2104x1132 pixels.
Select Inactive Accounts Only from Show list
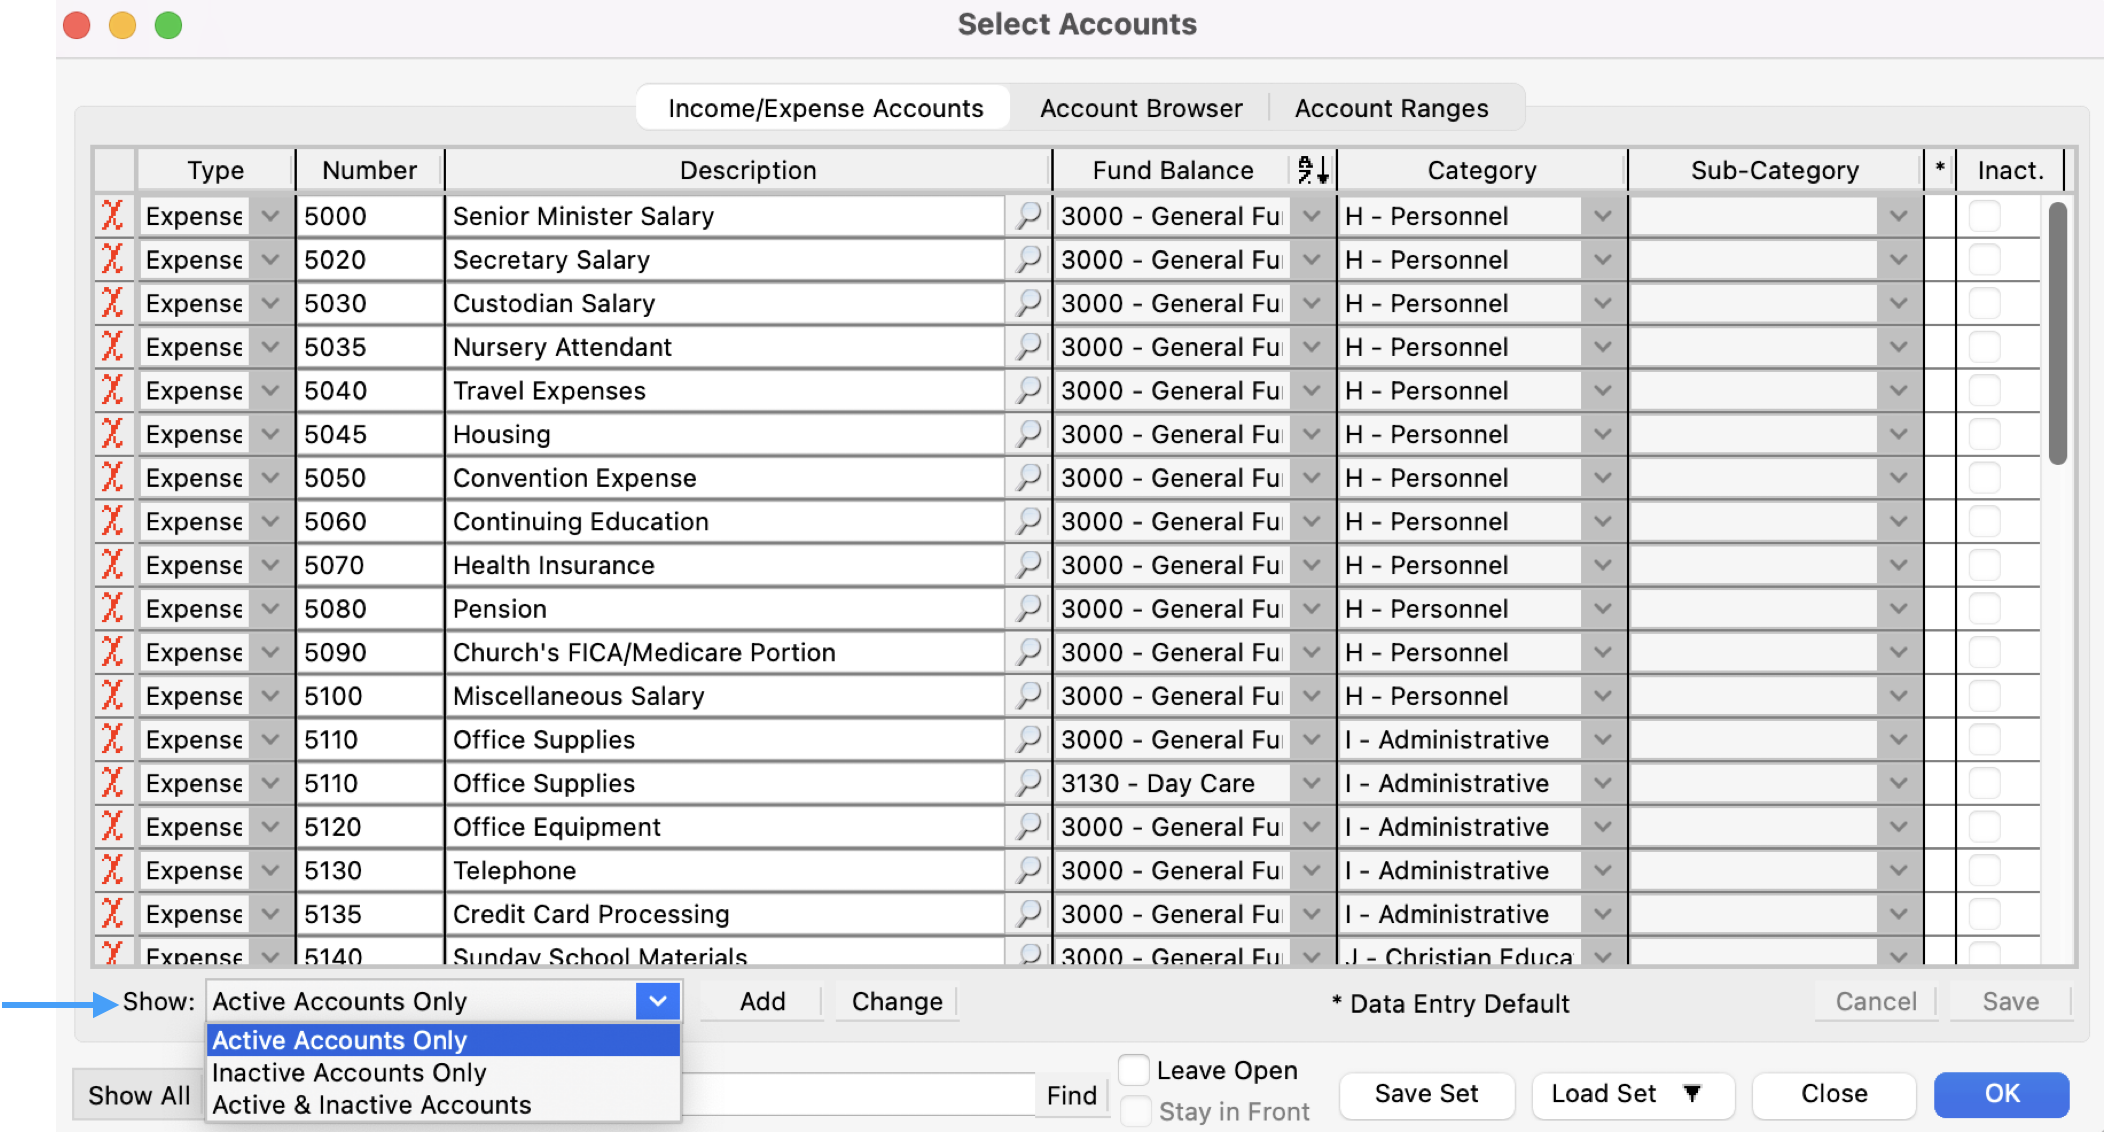coord(349,1072)
